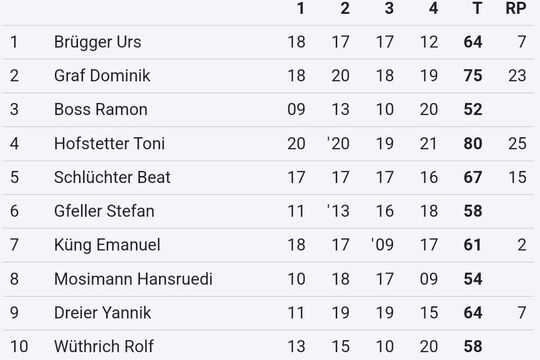Click Hofstetter Toni's total score 80

(473, 143)
